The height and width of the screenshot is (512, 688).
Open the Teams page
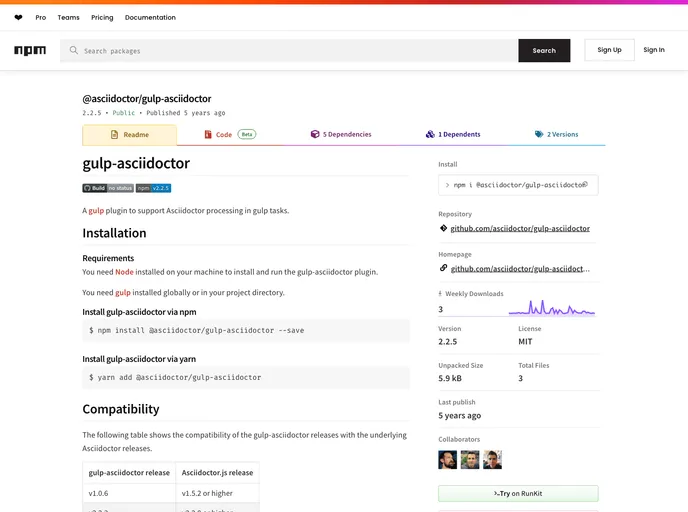[x=68, y=18]
